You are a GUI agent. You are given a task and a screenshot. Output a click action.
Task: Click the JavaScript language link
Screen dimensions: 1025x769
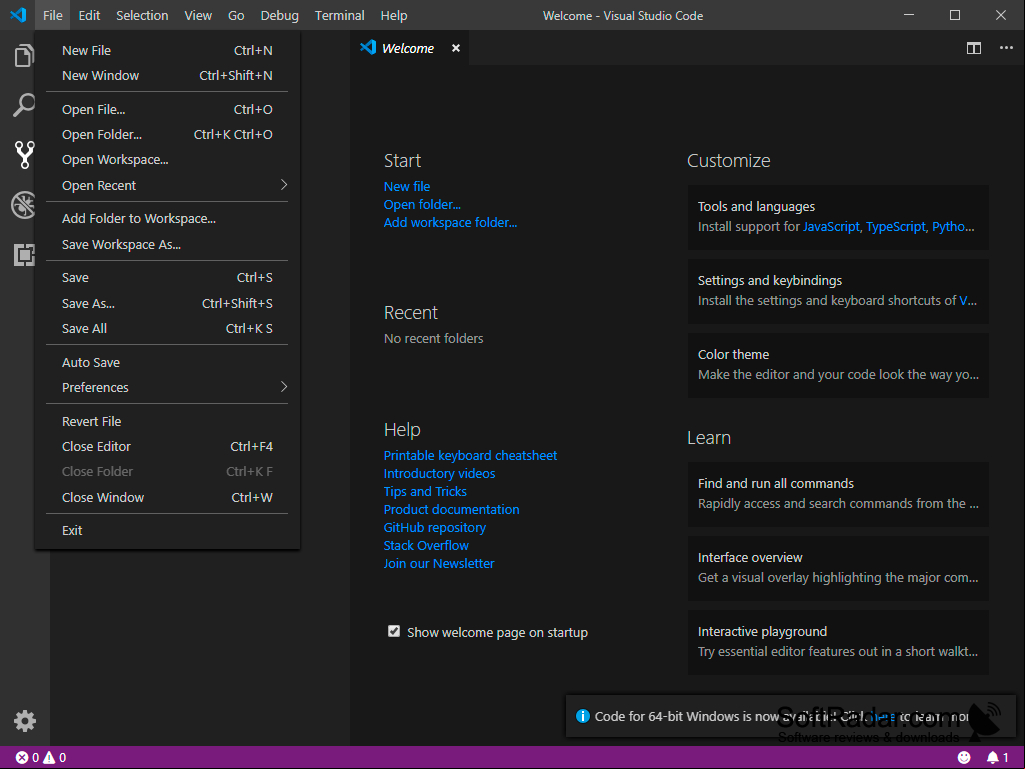tap(831, 227)
